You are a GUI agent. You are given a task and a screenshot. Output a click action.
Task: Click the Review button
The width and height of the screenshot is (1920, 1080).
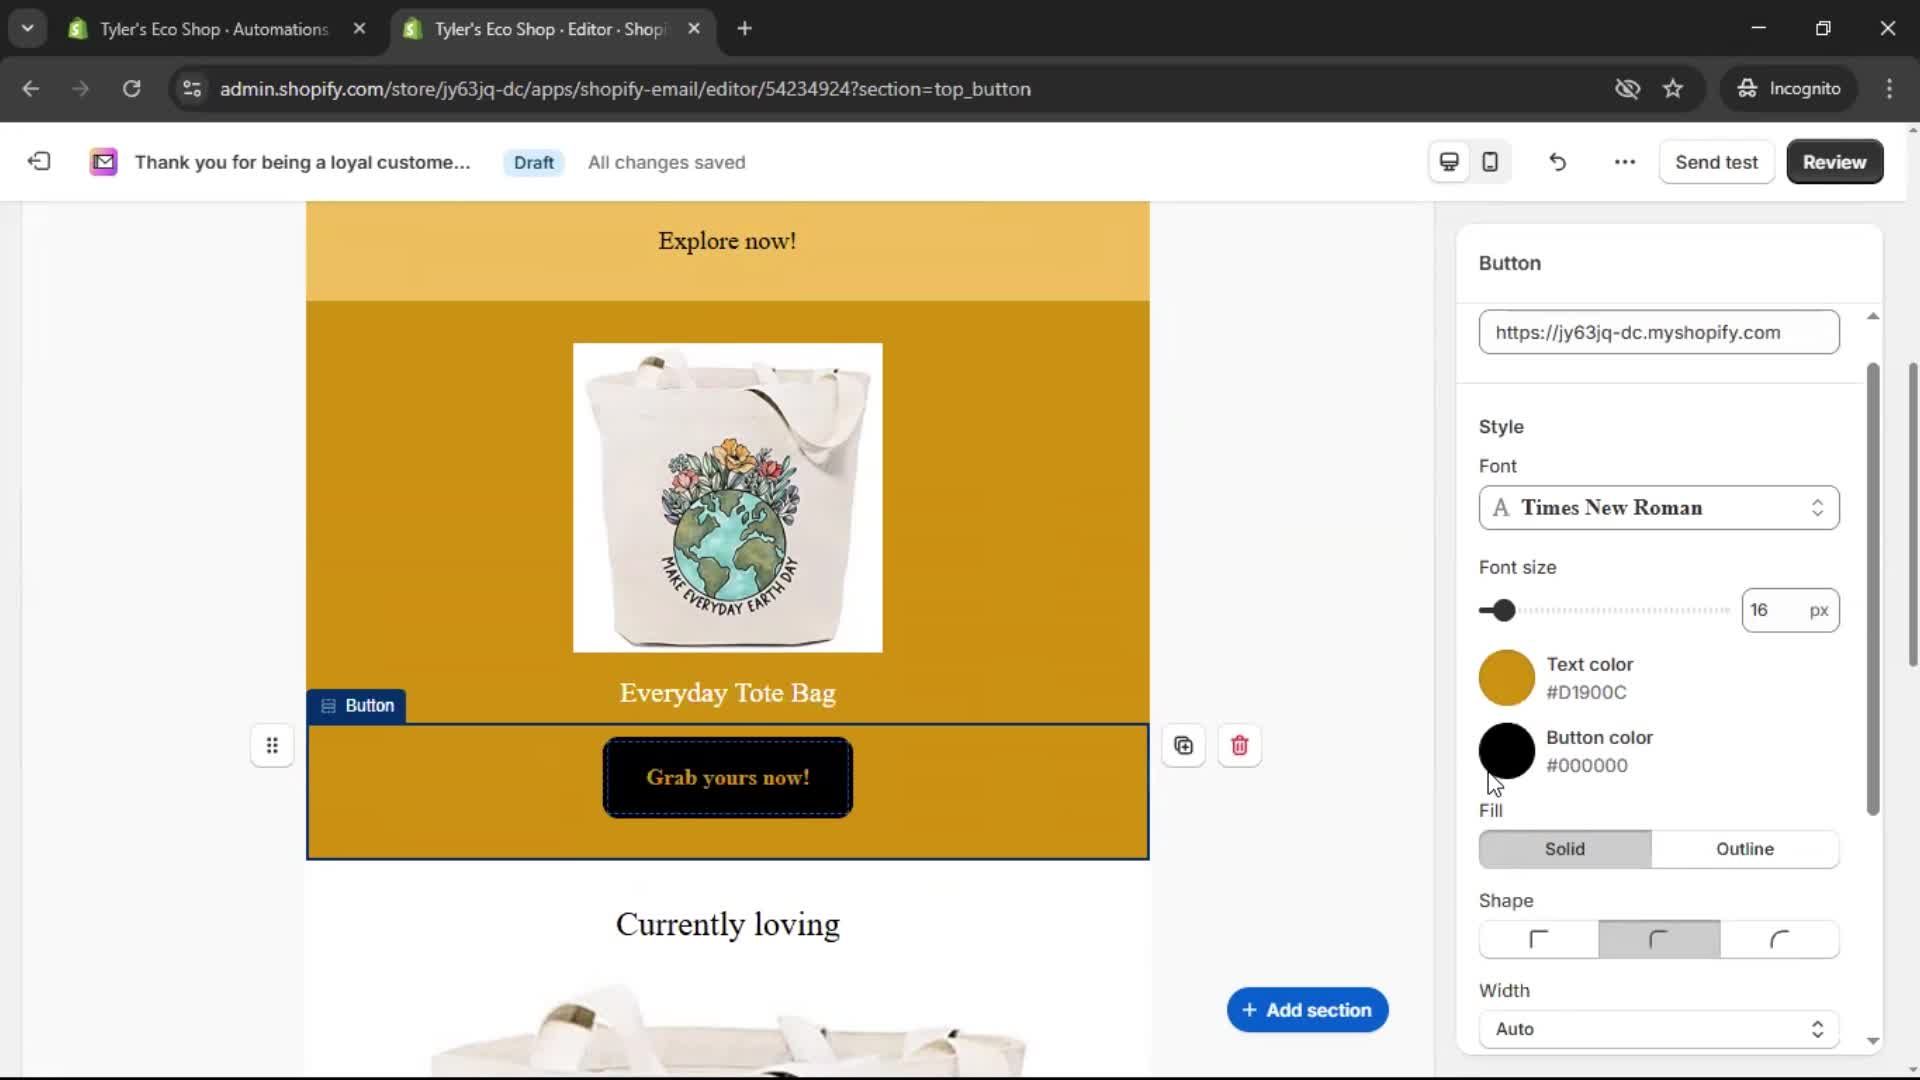1834,161
